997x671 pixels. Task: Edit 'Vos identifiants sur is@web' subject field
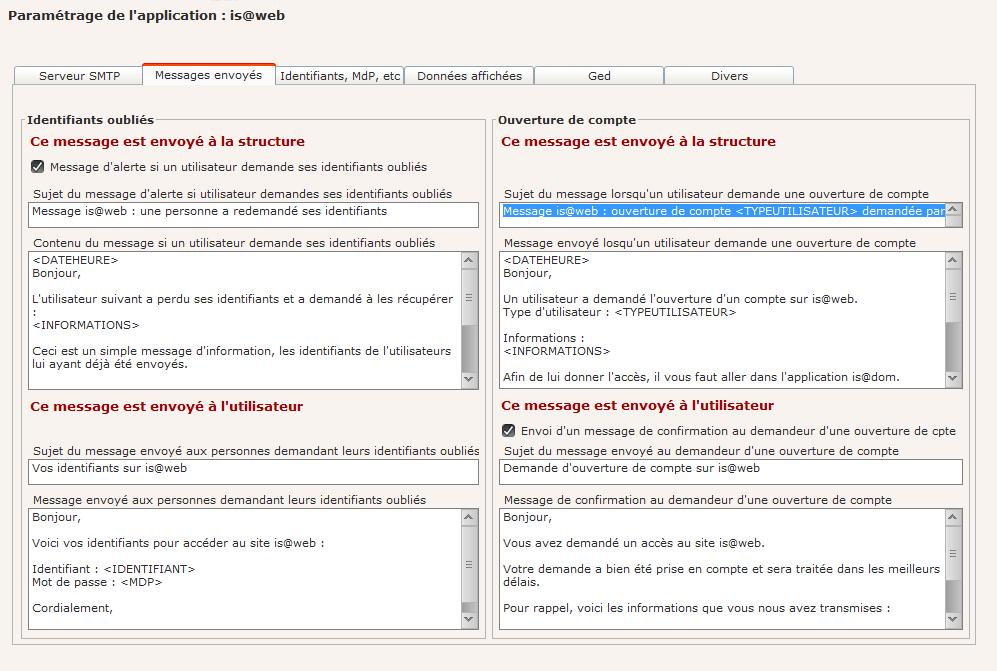tap(253, 472)
